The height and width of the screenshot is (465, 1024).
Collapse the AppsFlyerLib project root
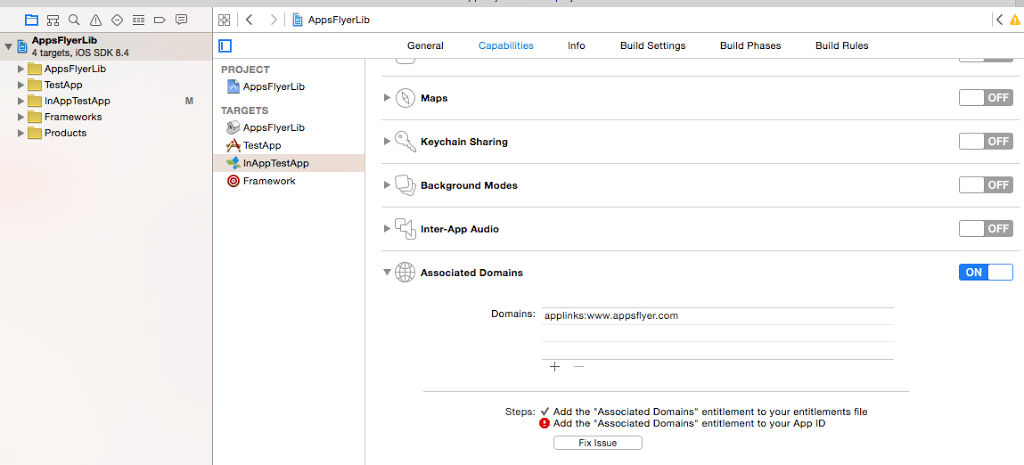[8, 46]
